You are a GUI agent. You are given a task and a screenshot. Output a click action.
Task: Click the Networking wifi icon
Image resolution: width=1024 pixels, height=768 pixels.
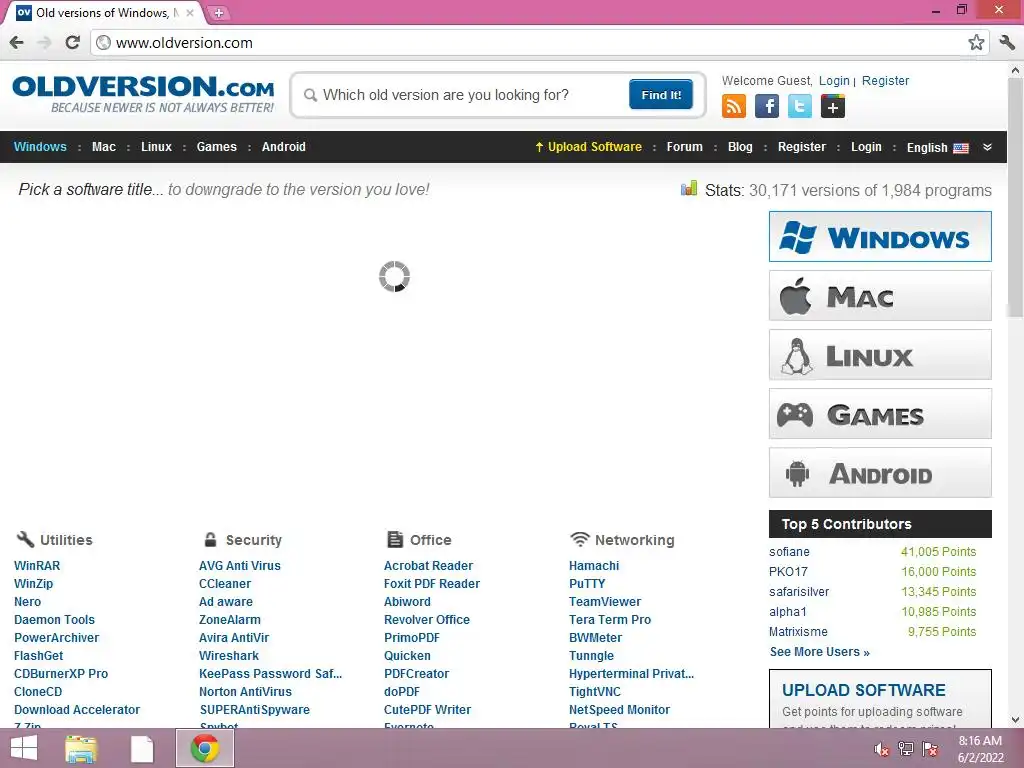[579, 539]
